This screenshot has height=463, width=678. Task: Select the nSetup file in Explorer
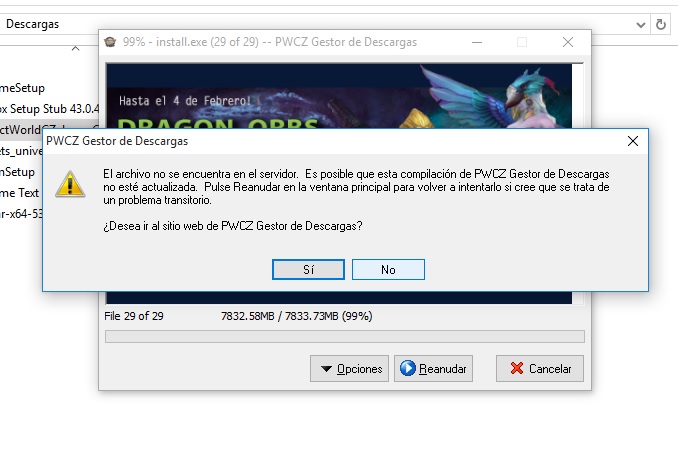(x=18, y=172)
